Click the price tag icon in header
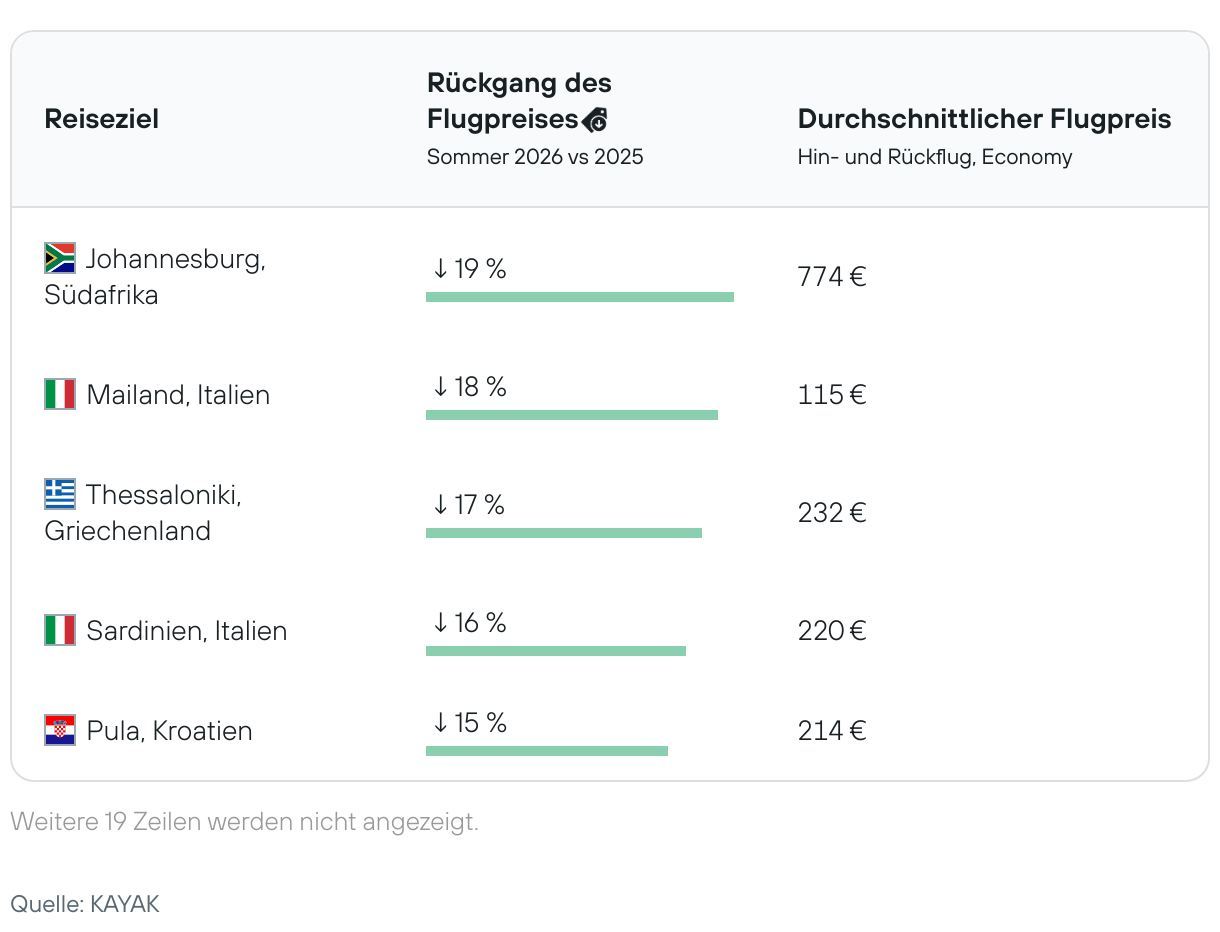The image size is (1220, 932). [595, 120]
